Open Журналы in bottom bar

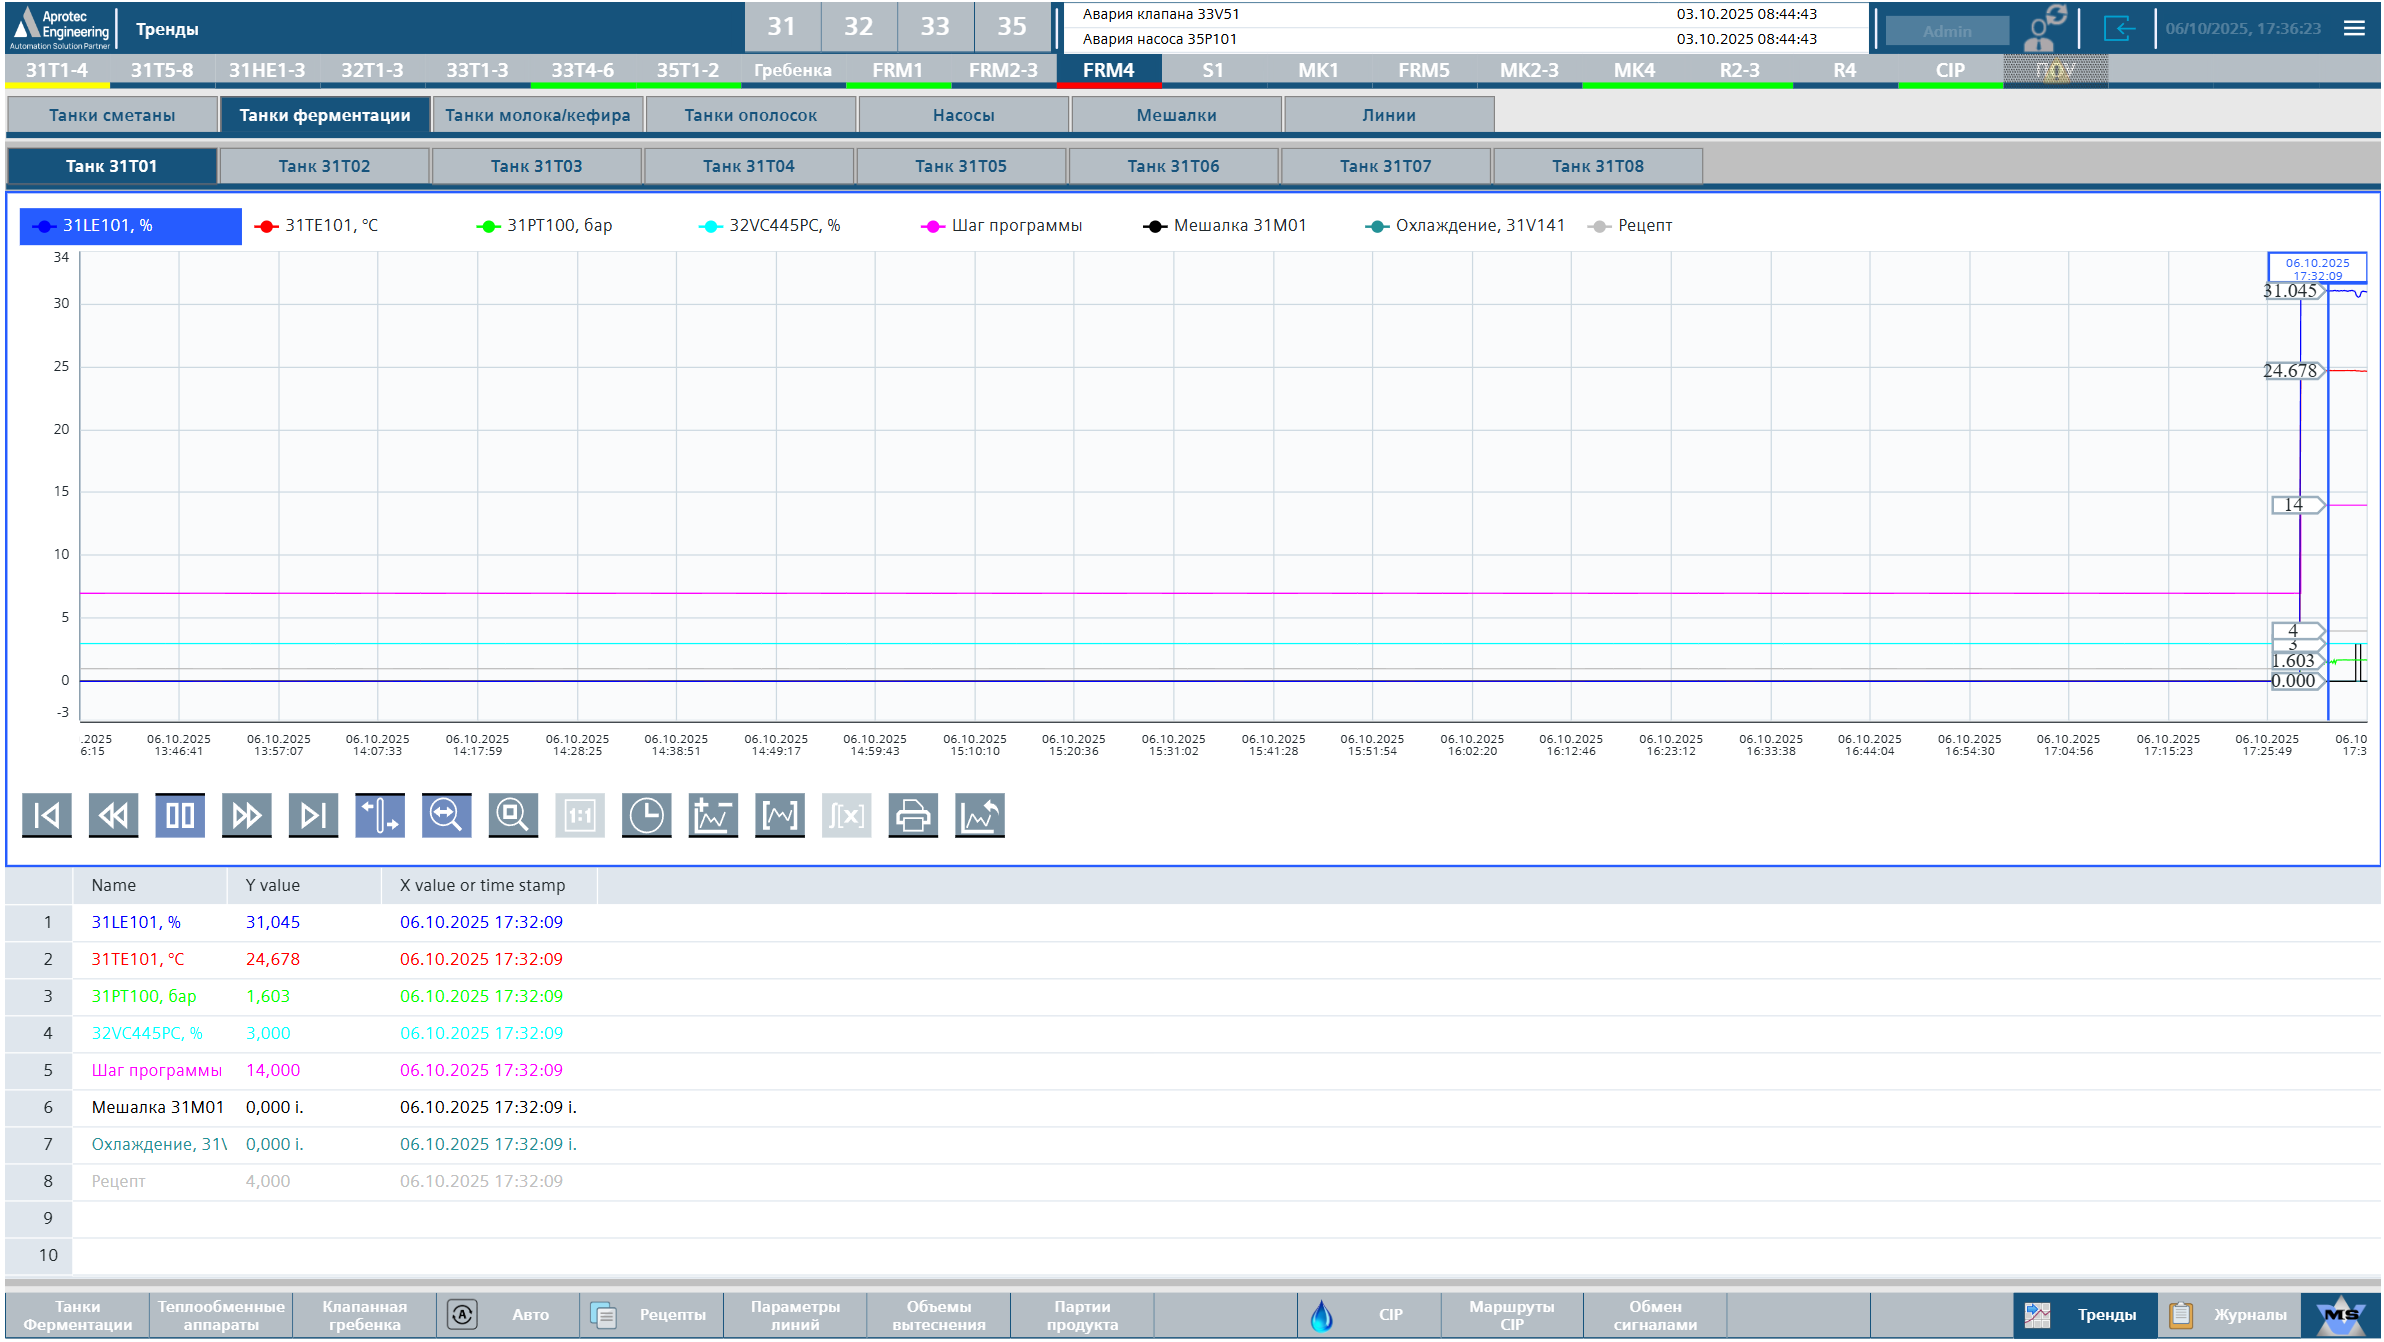(2228, 1314)
